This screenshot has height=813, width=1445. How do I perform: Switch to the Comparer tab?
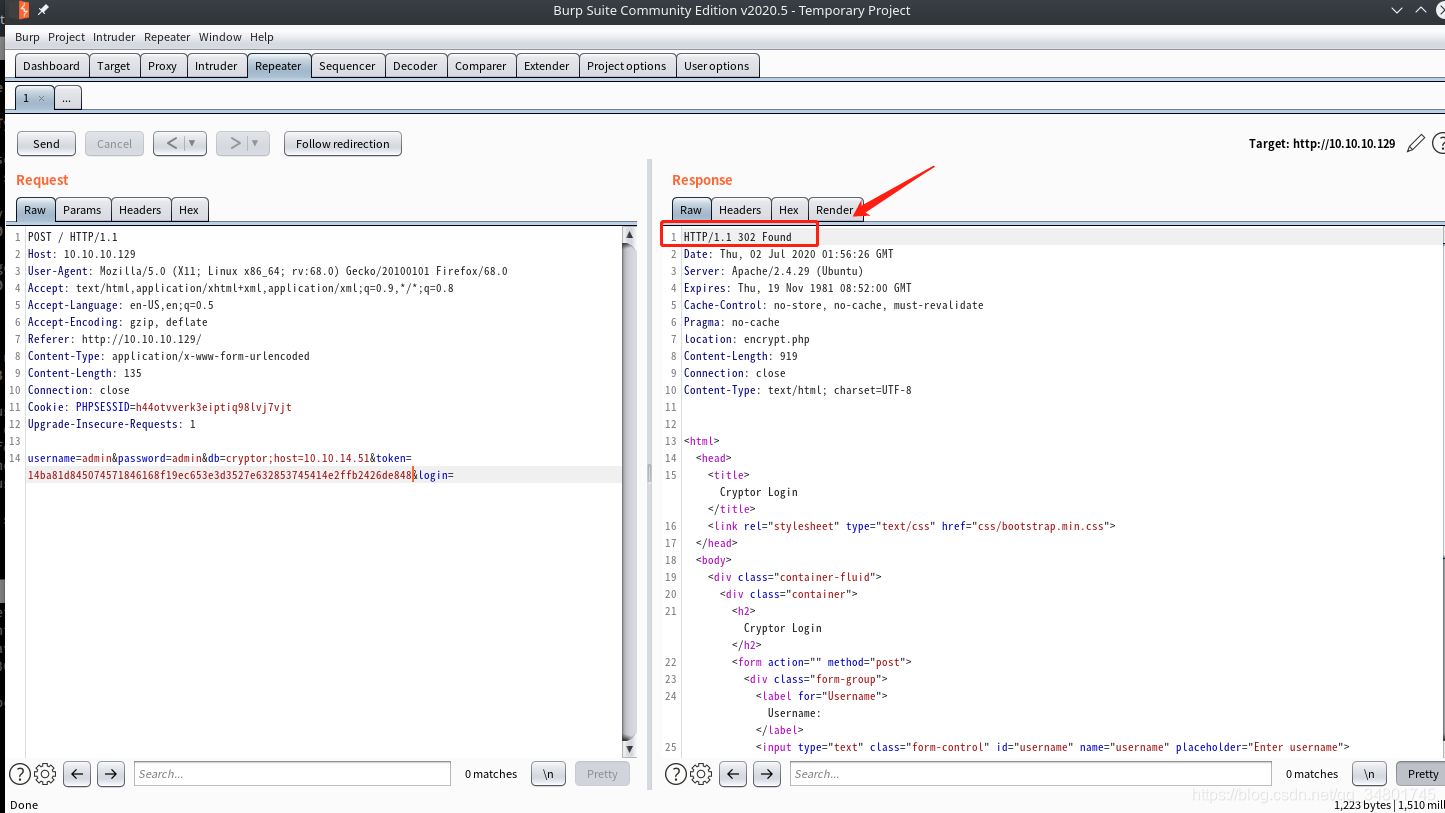(480, 66)
